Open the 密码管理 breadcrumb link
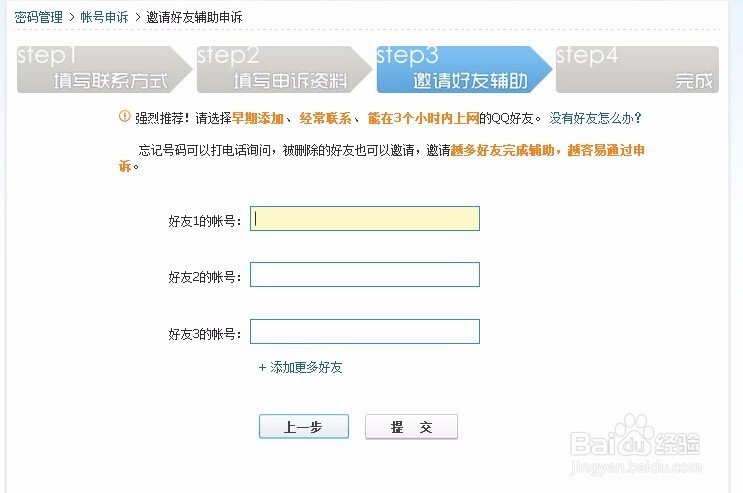743x493 pixels. 38,18
